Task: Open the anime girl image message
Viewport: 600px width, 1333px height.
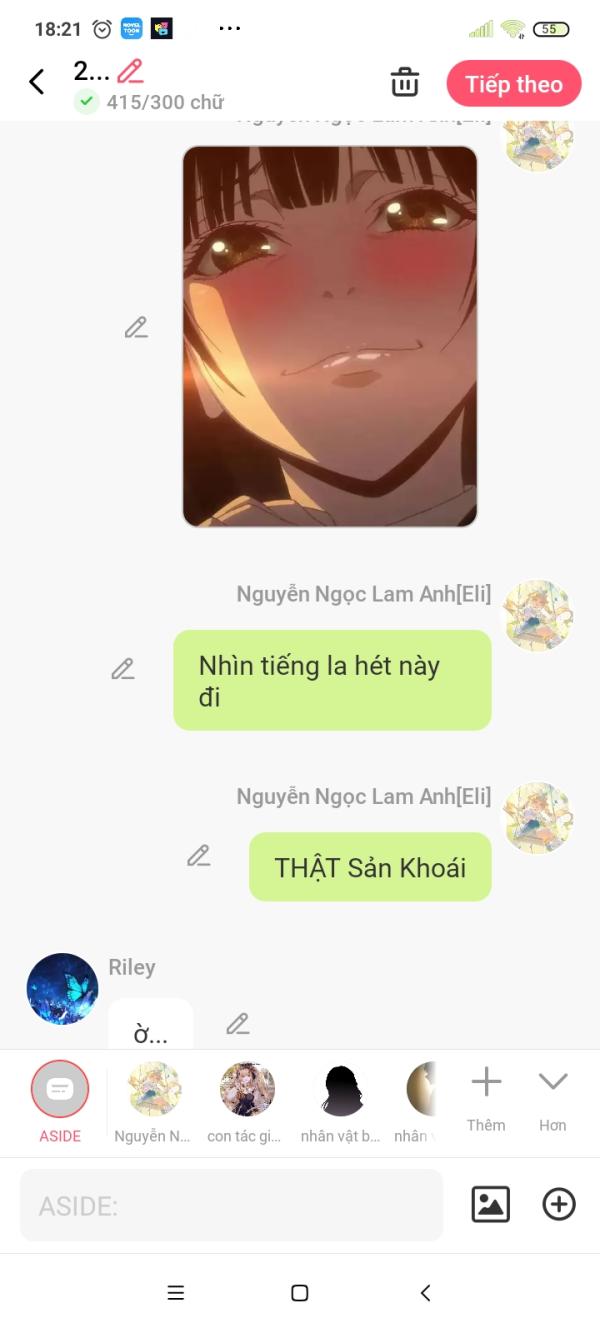Action: tap(330, 337)
